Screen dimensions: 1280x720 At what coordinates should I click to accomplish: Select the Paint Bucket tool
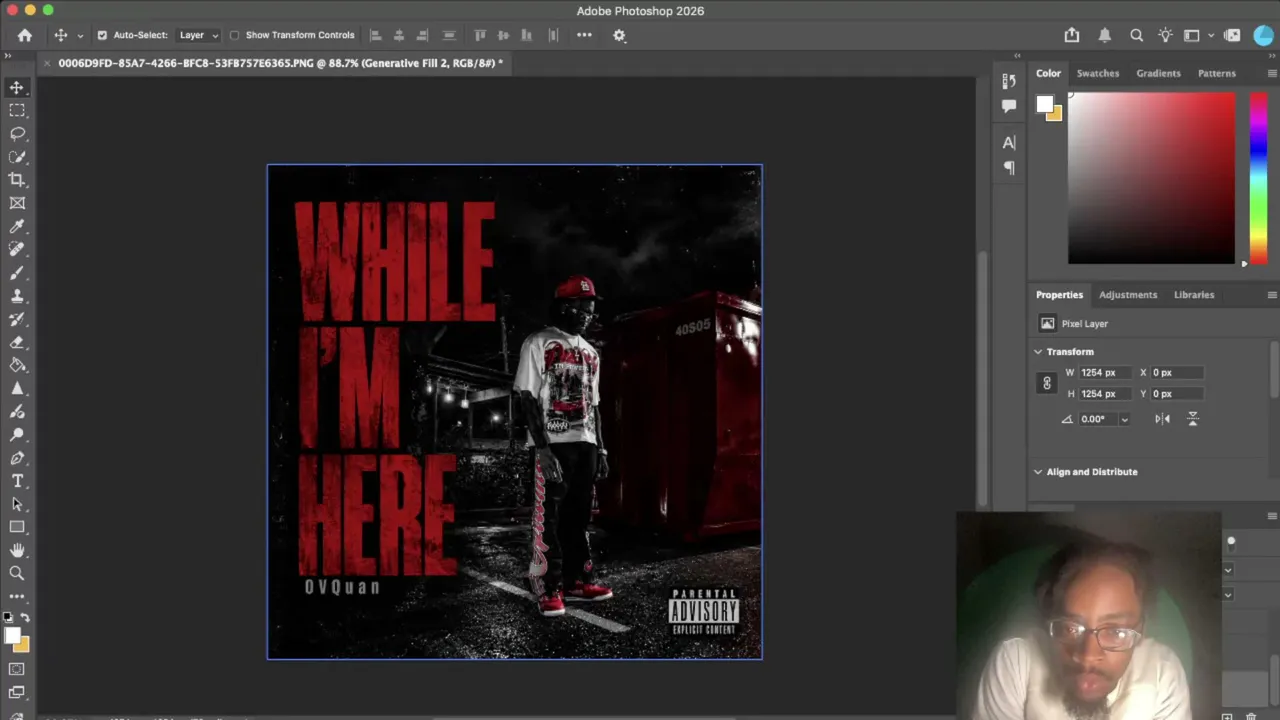[17, 365]
